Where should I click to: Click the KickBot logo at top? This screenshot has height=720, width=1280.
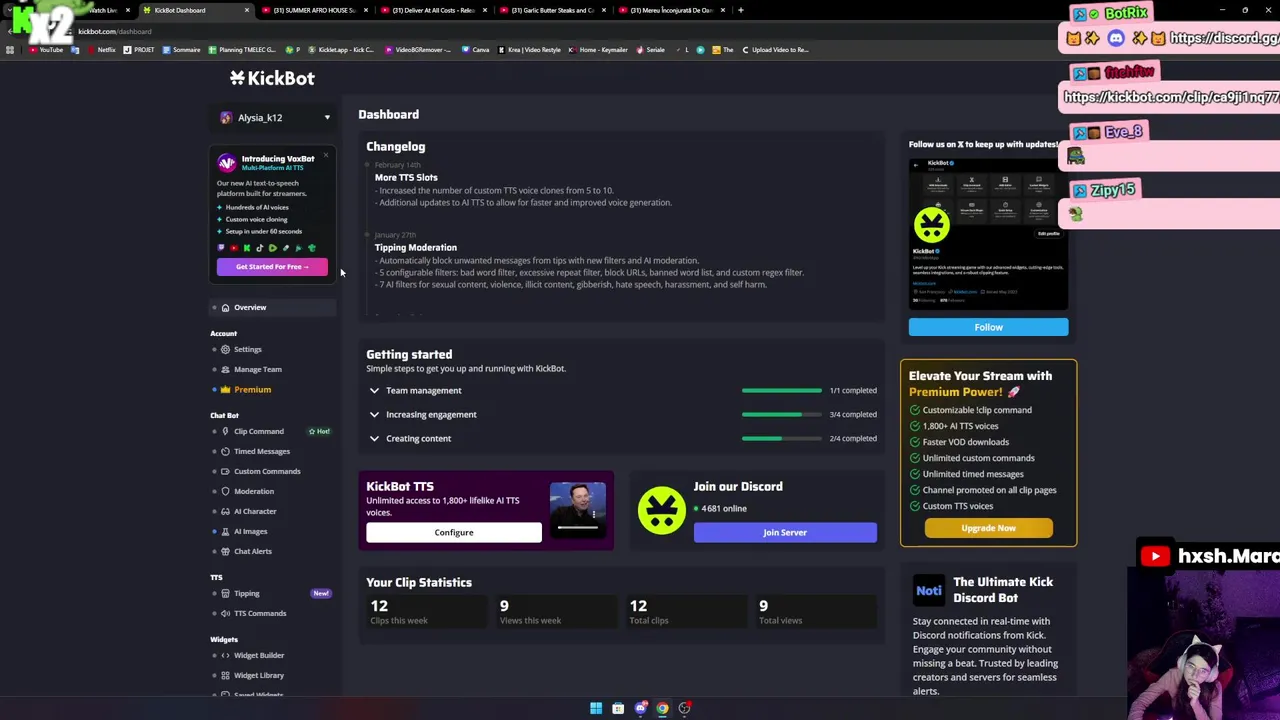(x=272, y=78)
